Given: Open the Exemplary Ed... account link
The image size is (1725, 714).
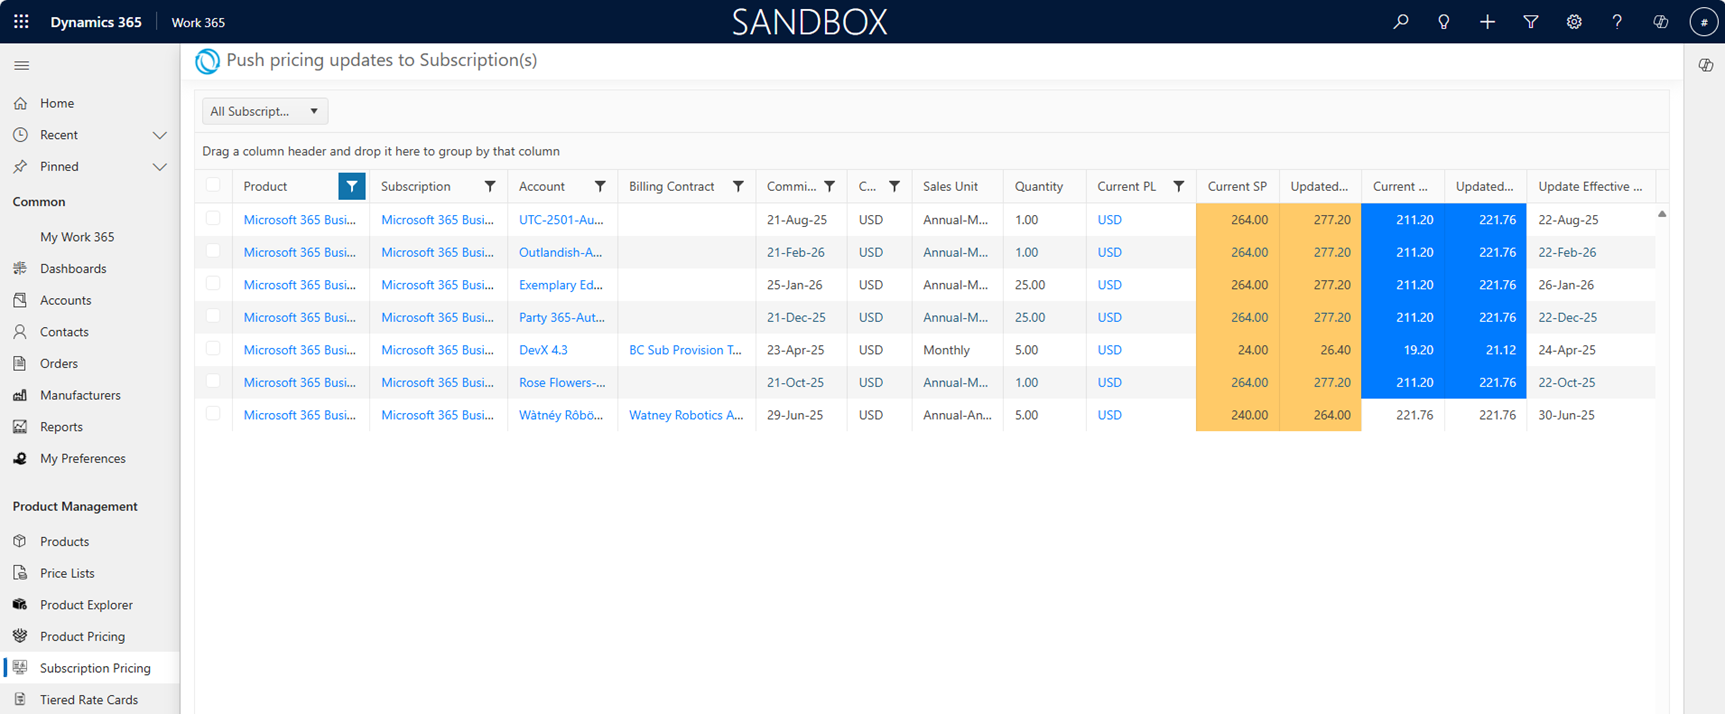Looking at the screenshot, I should pos(561,285).
